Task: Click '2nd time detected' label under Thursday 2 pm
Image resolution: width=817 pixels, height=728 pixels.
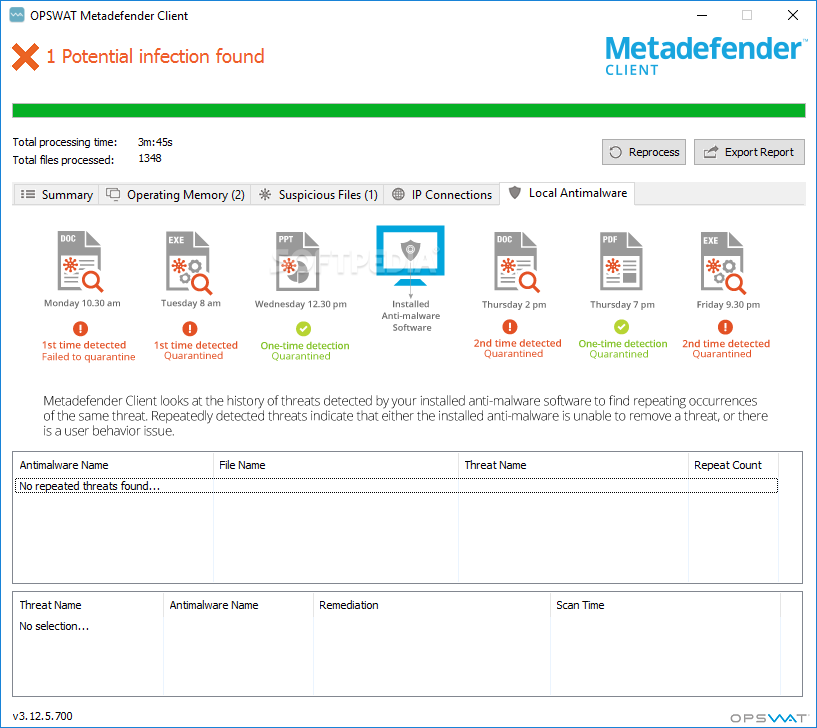Action: [517, 343]
